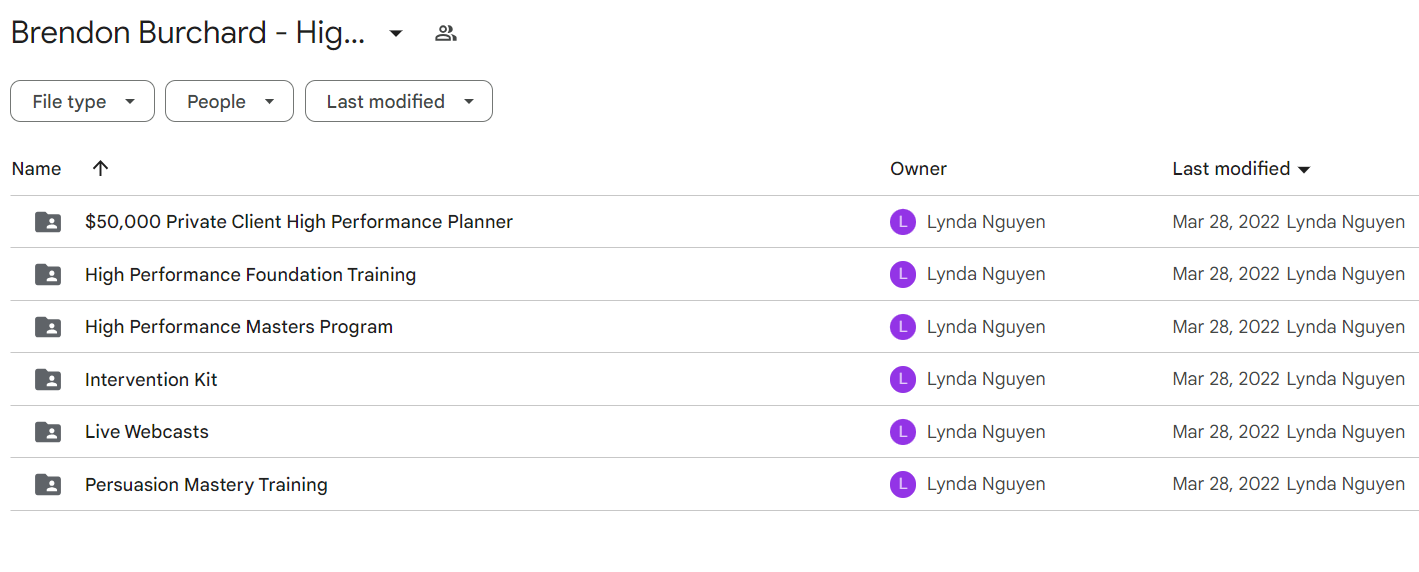Click owner Lynda Nguyen in Live Webcasts row
This screenshot has width=1419, height=572.
click(x=986, y=432)
